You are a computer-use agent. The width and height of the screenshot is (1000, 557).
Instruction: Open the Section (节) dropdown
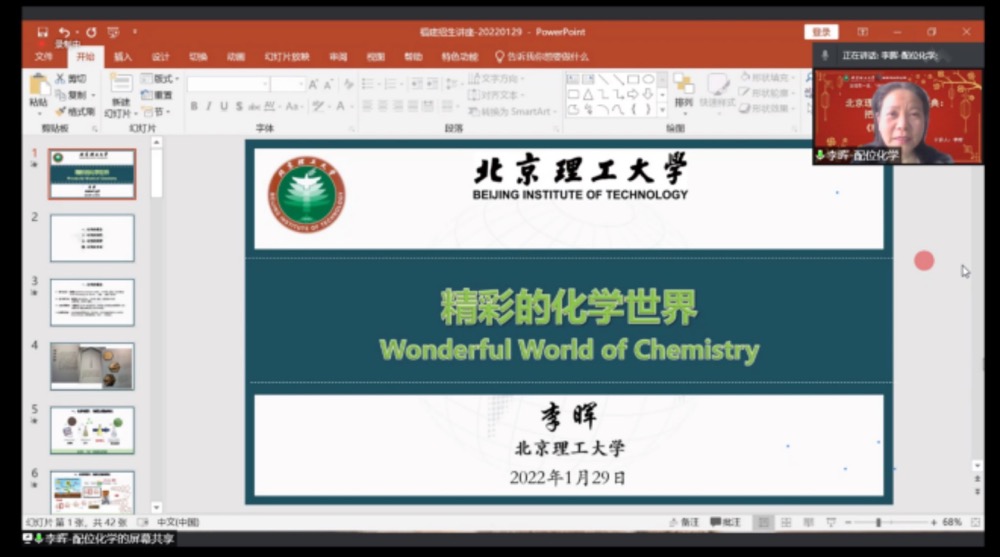[156, 112]
